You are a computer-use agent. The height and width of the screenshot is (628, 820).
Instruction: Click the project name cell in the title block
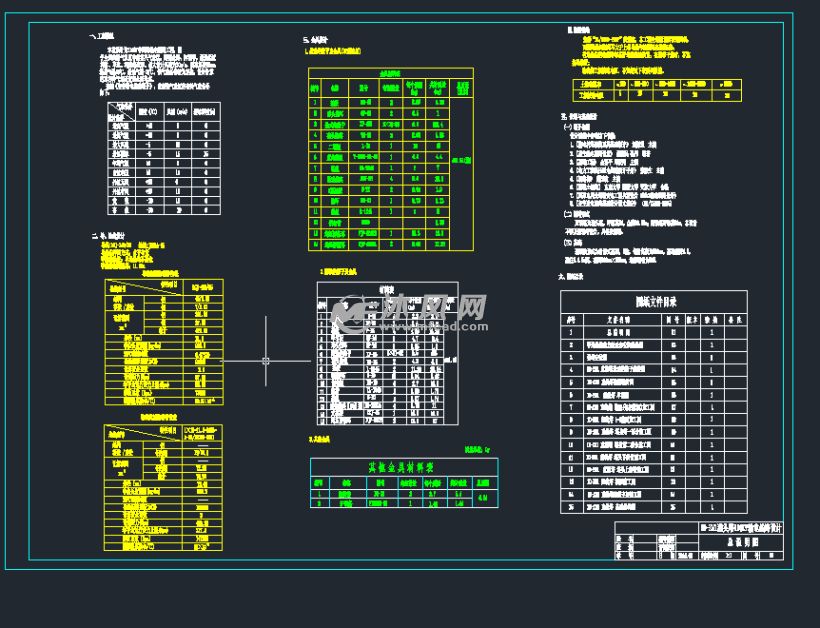[740, 527]
